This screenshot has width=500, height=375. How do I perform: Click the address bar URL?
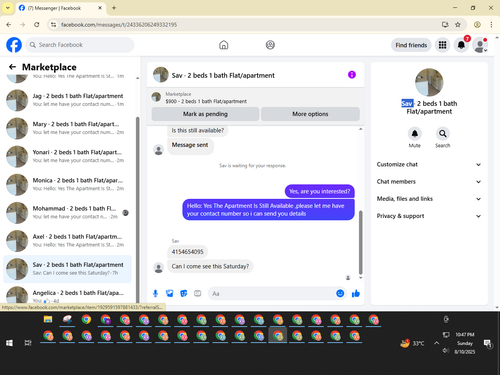click(119, 25)
